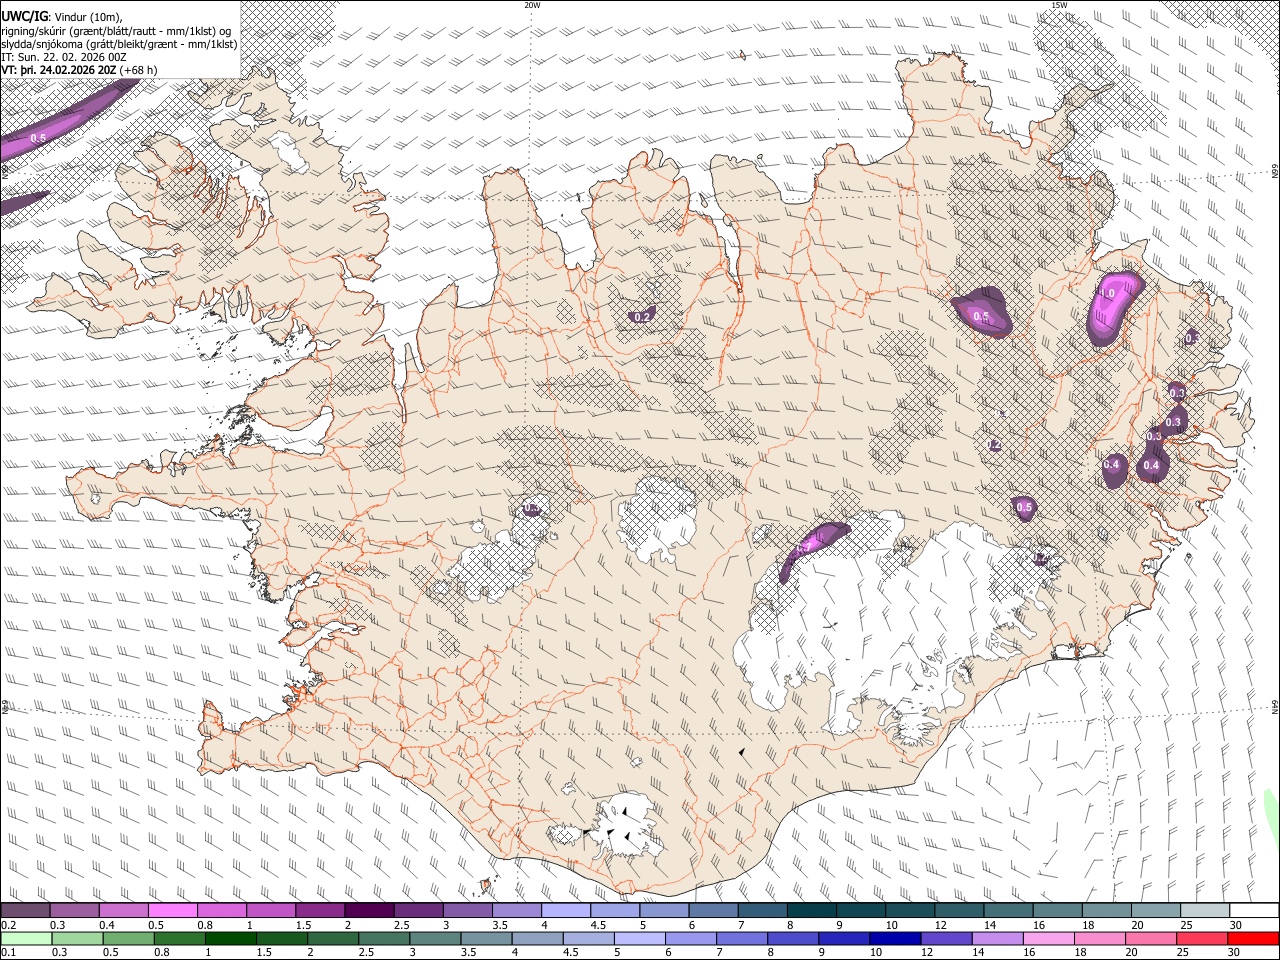Click the palest green swatch between 0.1 and 0.3
Viewport: 1280px width, 960px height.
pyautogui.click(x=25, y=939)
